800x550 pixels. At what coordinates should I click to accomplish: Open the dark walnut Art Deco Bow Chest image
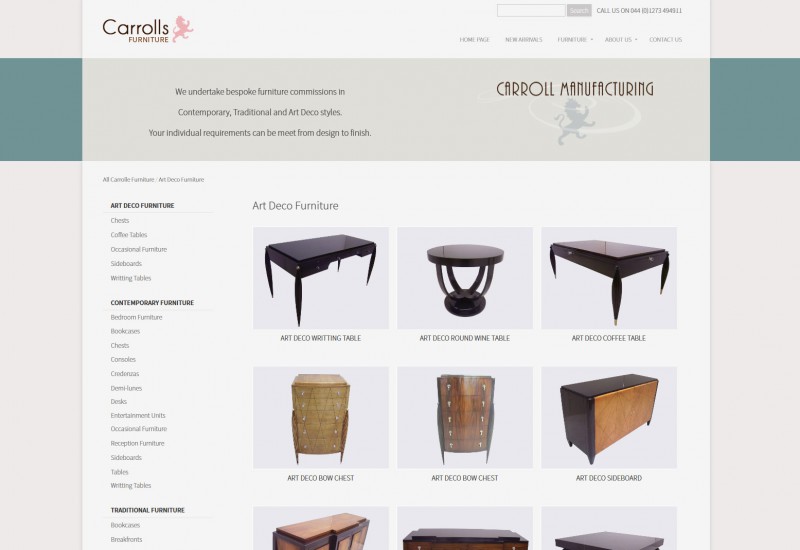[x=465, y=417]
